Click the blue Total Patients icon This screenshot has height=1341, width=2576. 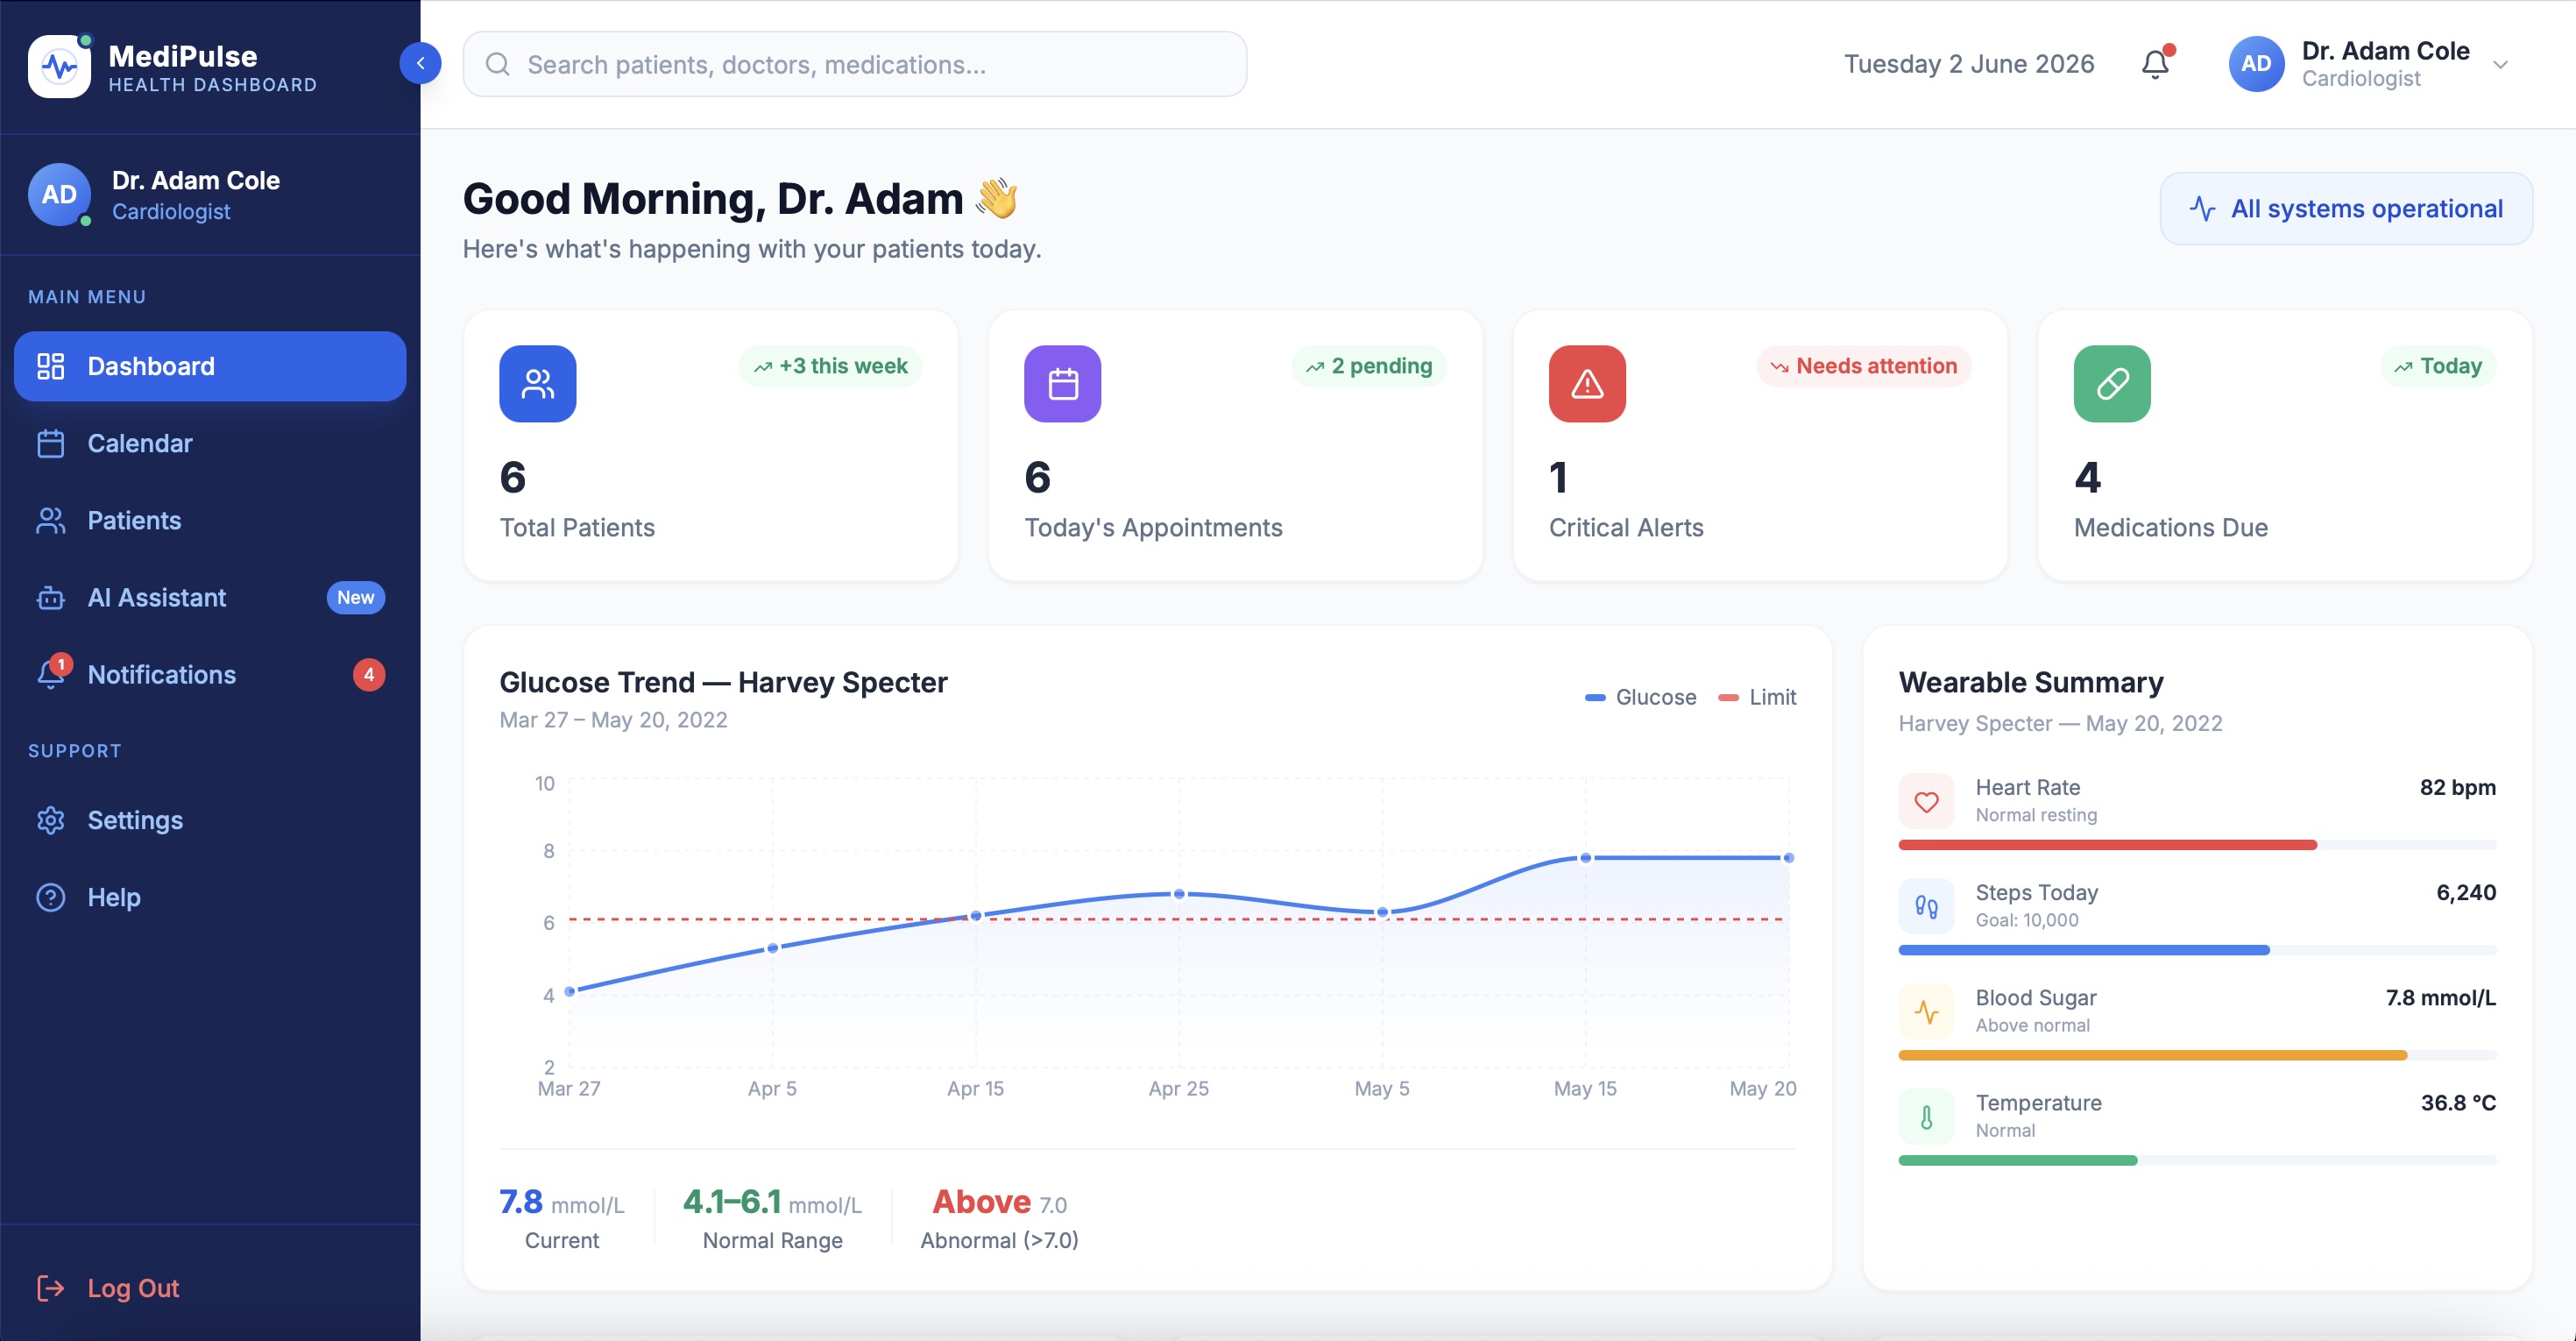tap(538, 384)
